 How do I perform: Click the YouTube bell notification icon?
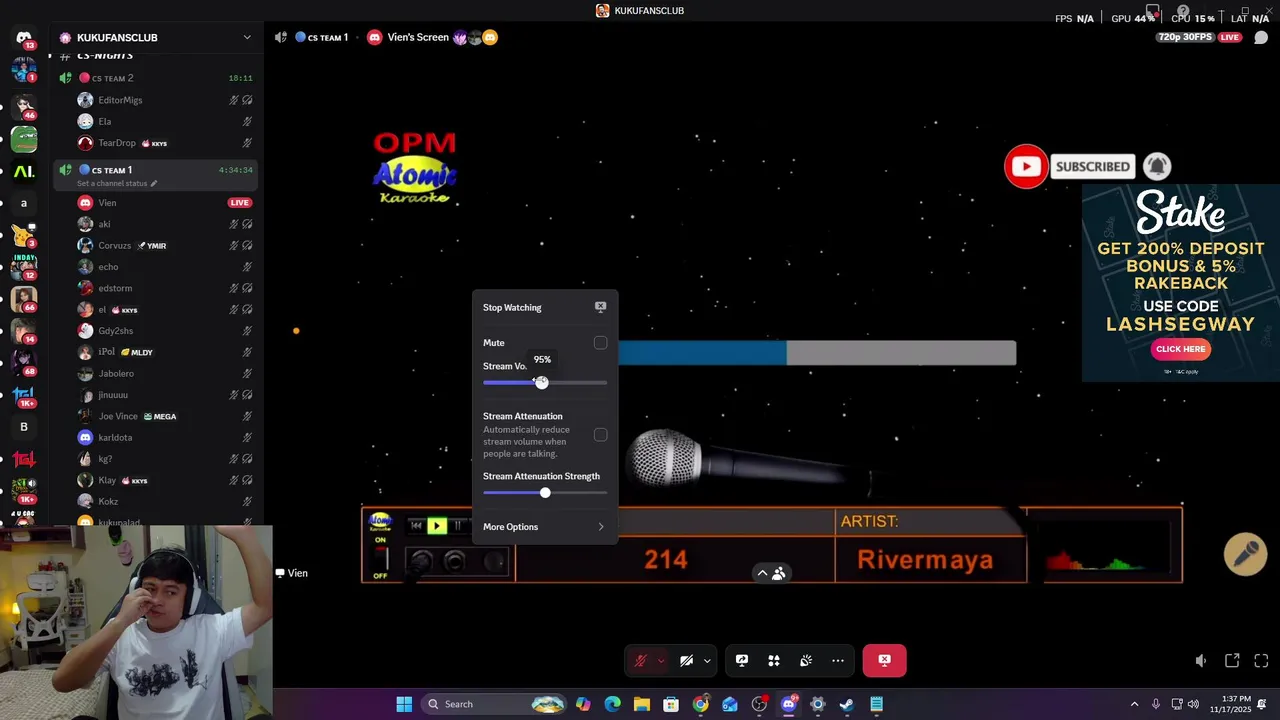[x=1157, y=166]
